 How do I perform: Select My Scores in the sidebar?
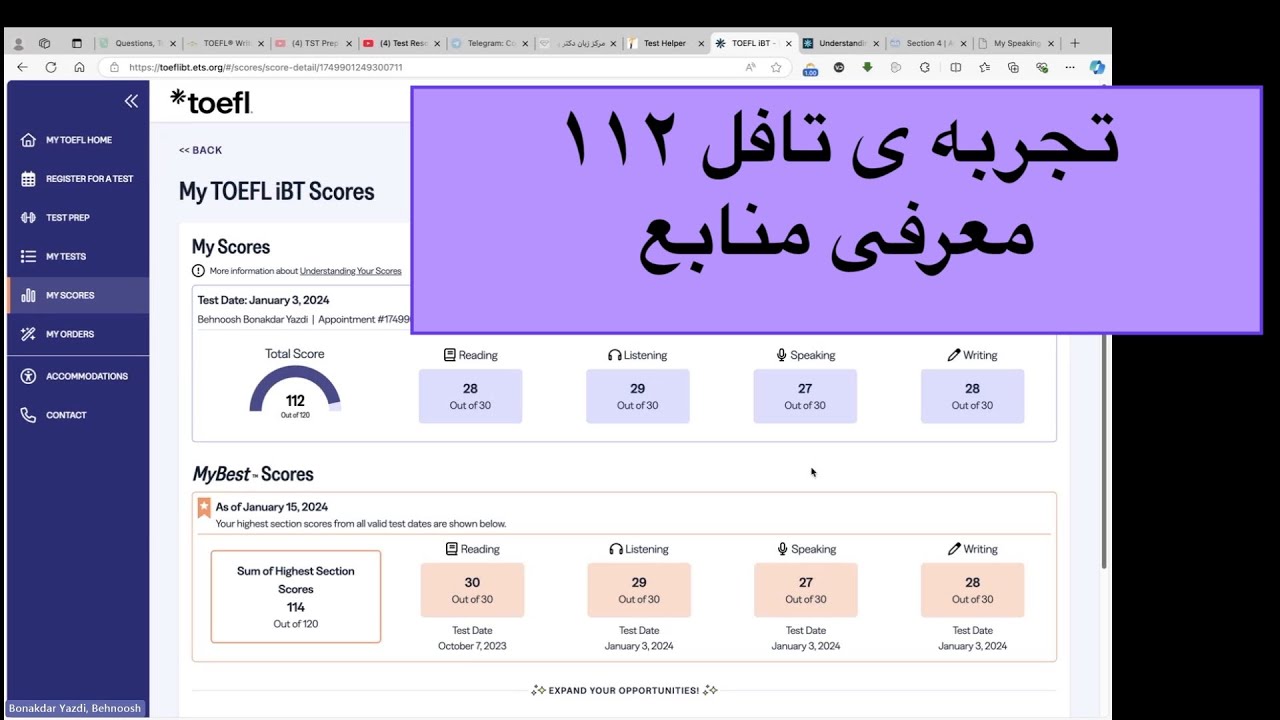[x=77, y=296]
